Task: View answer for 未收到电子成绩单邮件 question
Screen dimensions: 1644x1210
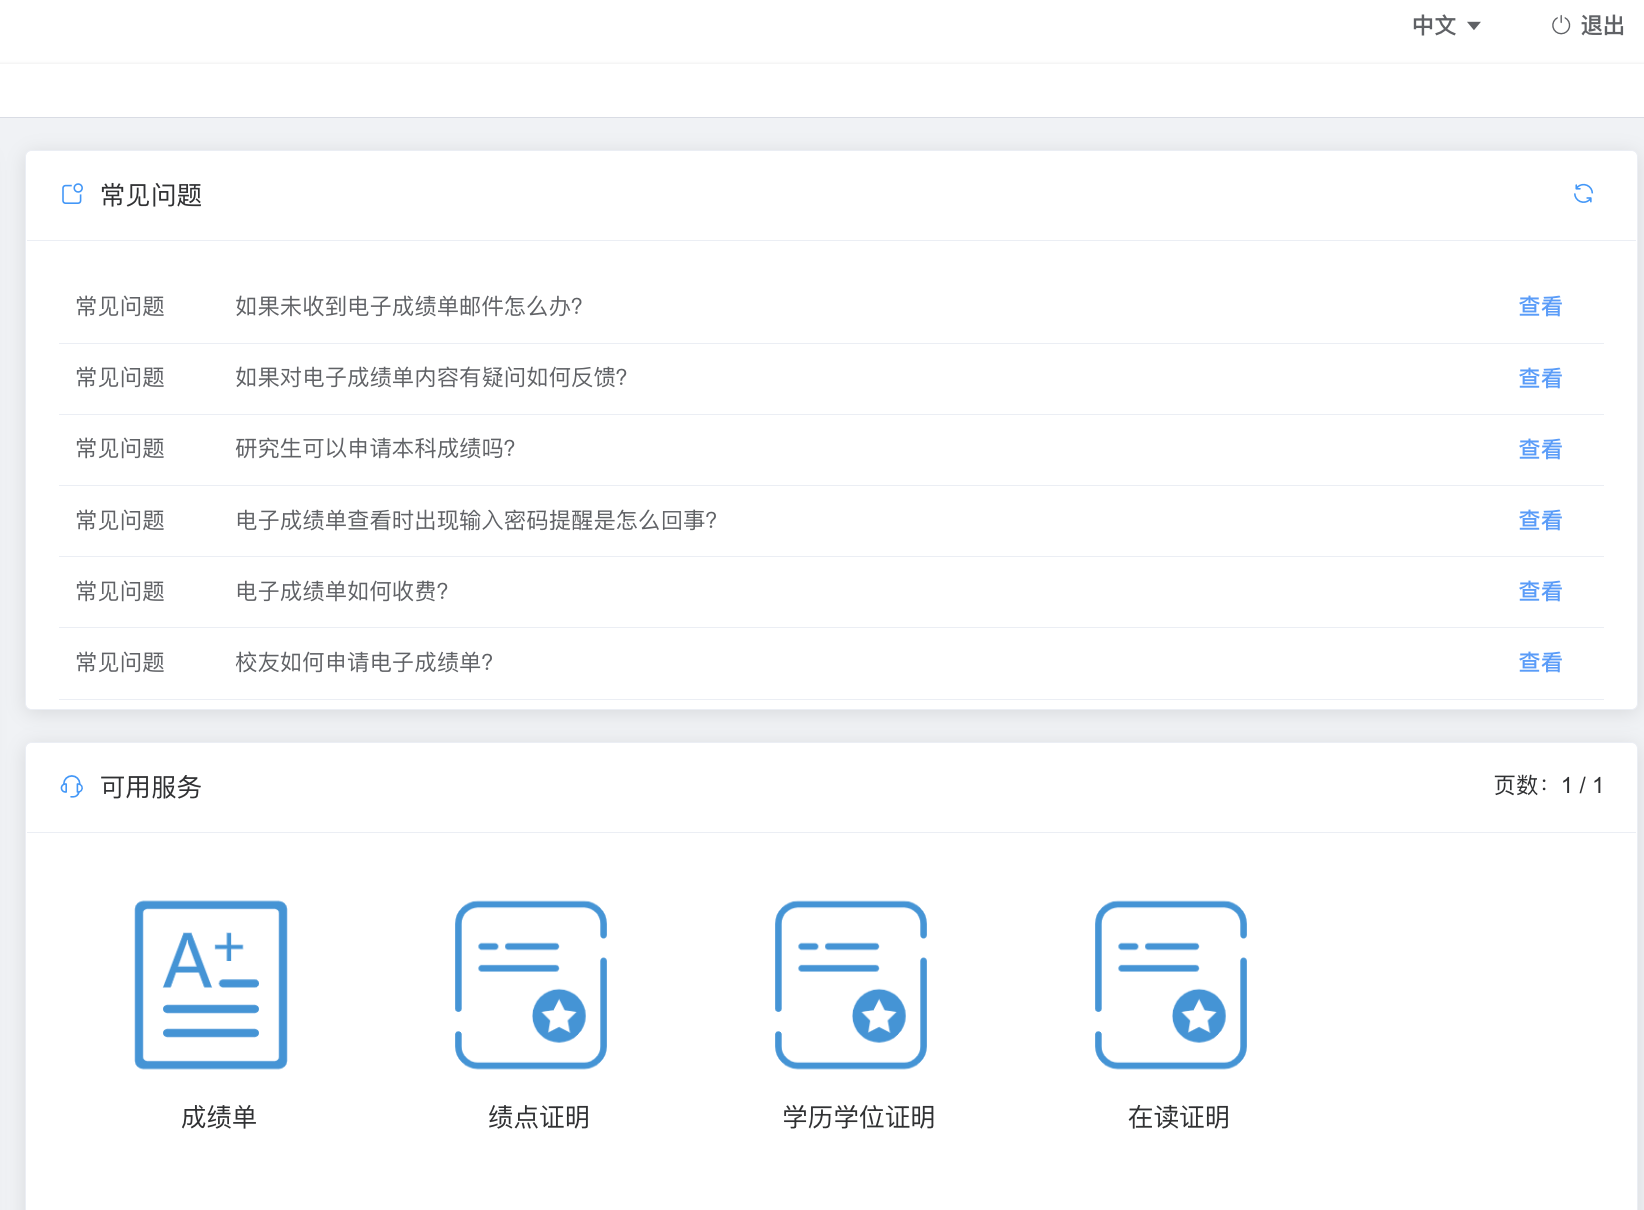Action: click(1539, 307)
